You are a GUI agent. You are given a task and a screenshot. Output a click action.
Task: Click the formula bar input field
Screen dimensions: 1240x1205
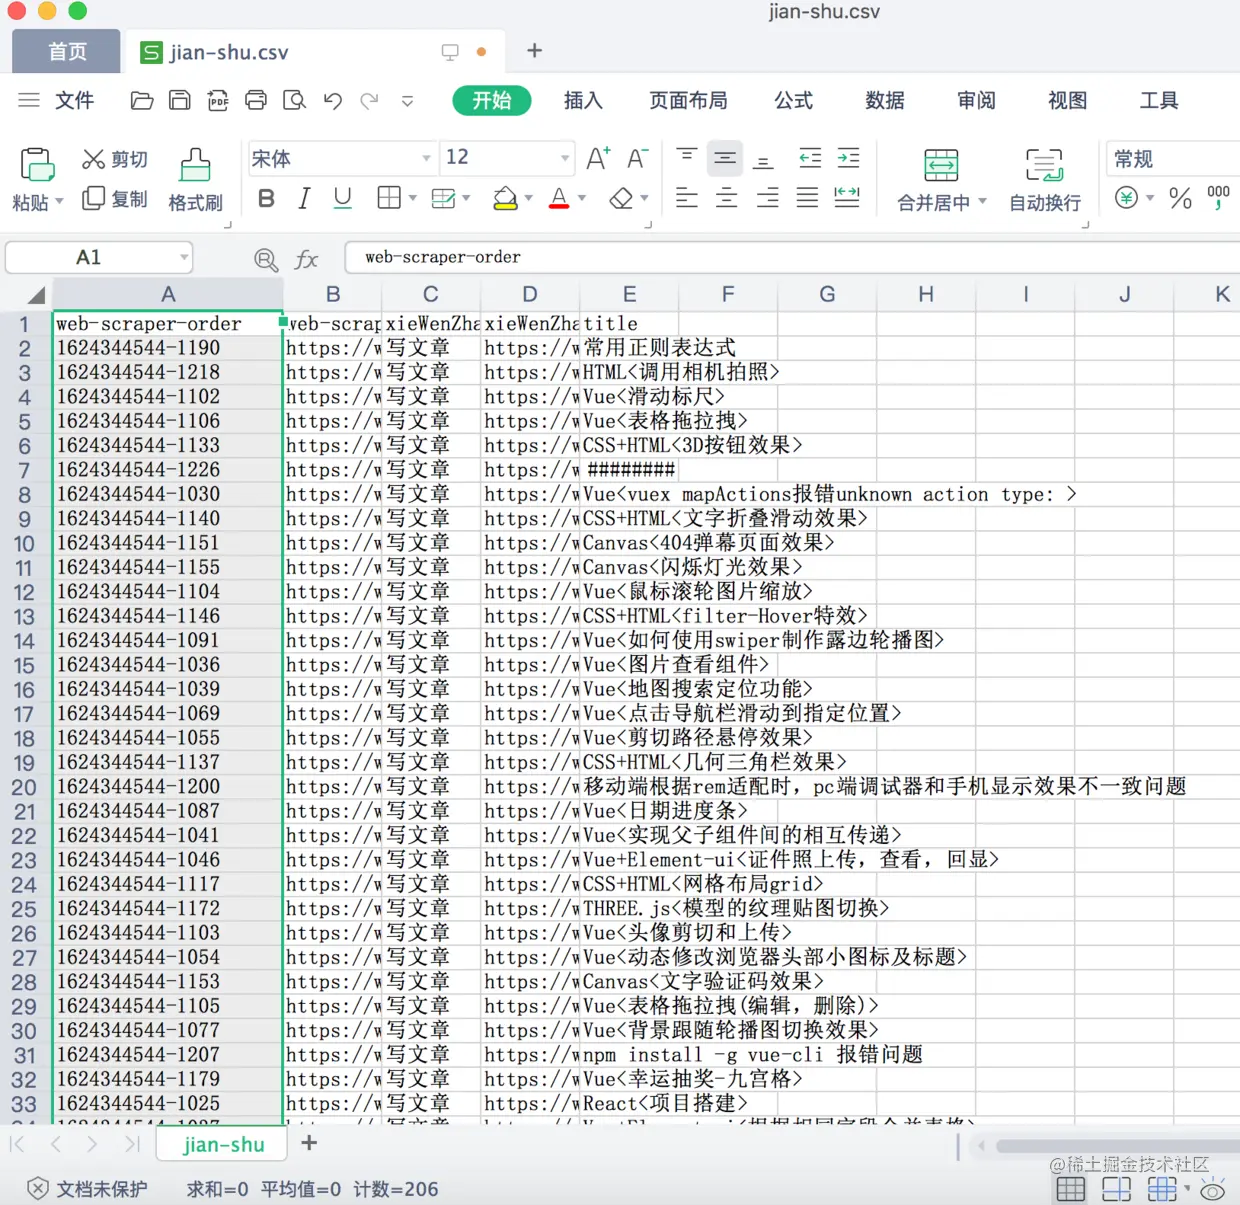tap(792, 257)
